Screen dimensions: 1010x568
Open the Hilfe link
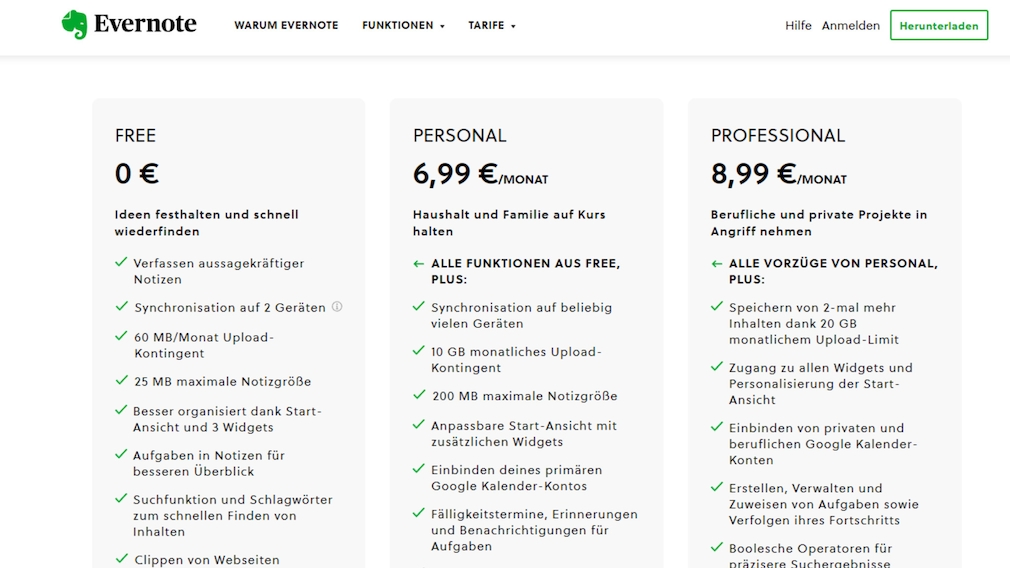(798, 26)
